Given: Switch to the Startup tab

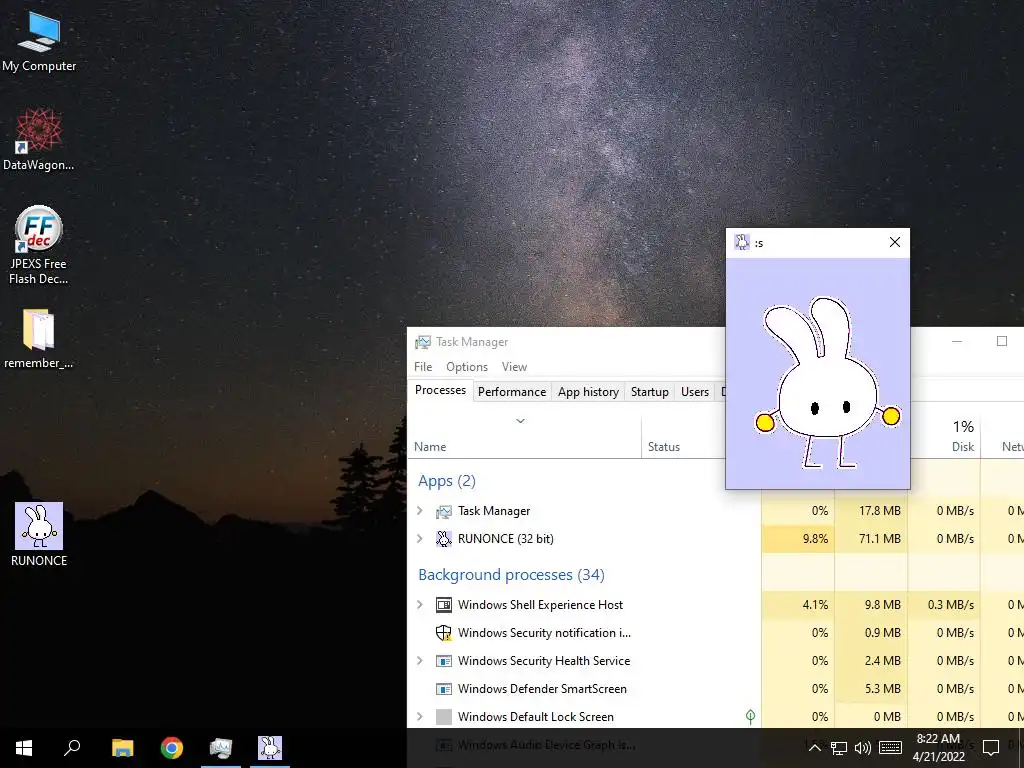Looking at the screenshot, I should 649,392.
